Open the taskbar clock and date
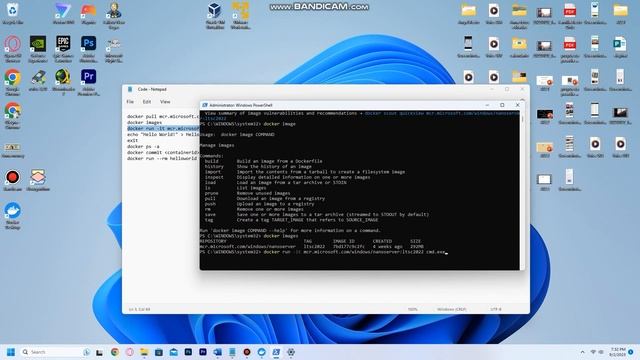The width and height of the screenshot is (640, 360). click(x=618, y=352)
